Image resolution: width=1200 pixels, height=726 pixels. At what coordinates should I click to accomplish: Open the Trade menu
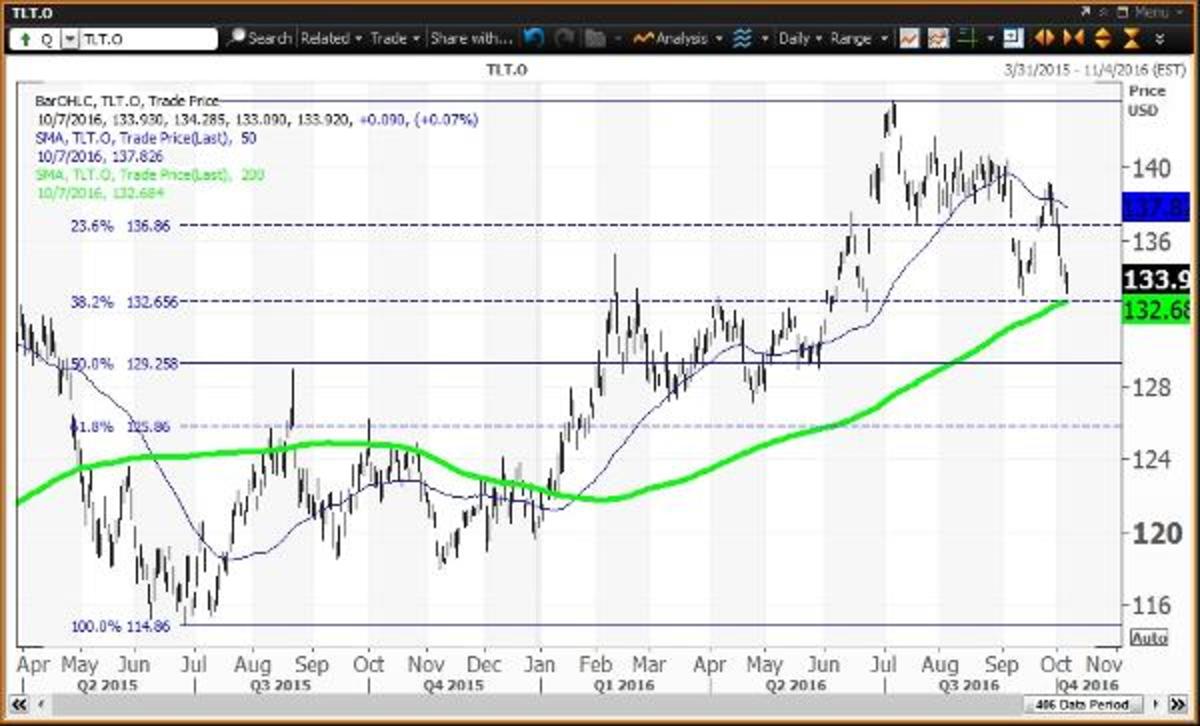point(395,38)
